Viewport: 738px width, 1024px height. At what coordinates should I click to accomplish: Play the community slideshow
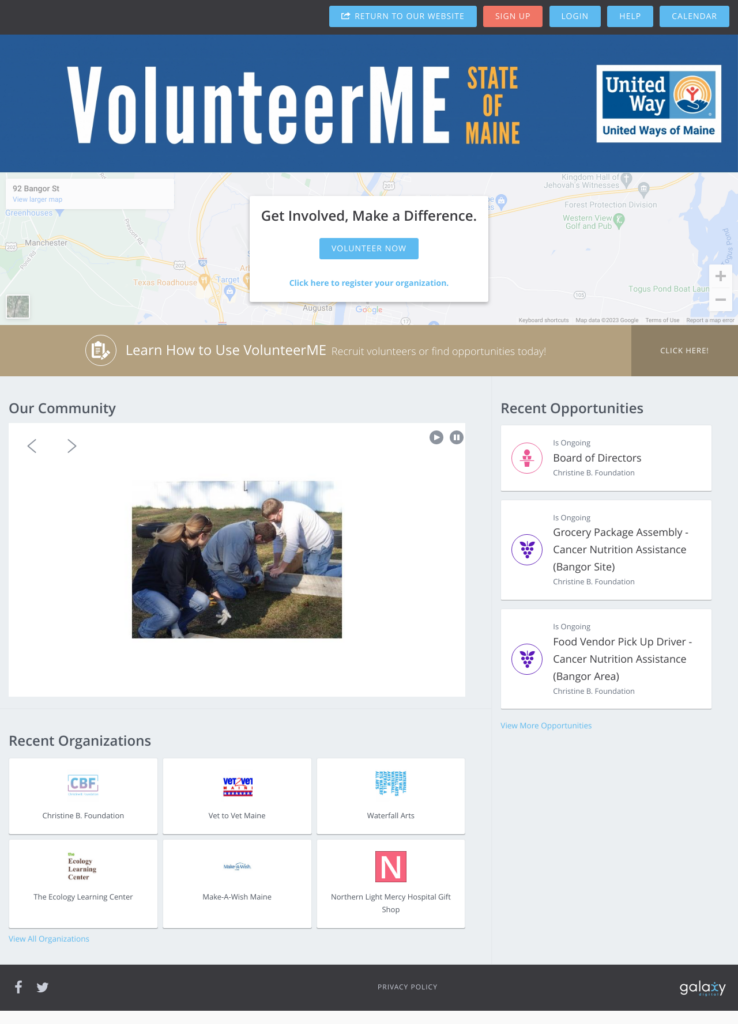point(436,438)
